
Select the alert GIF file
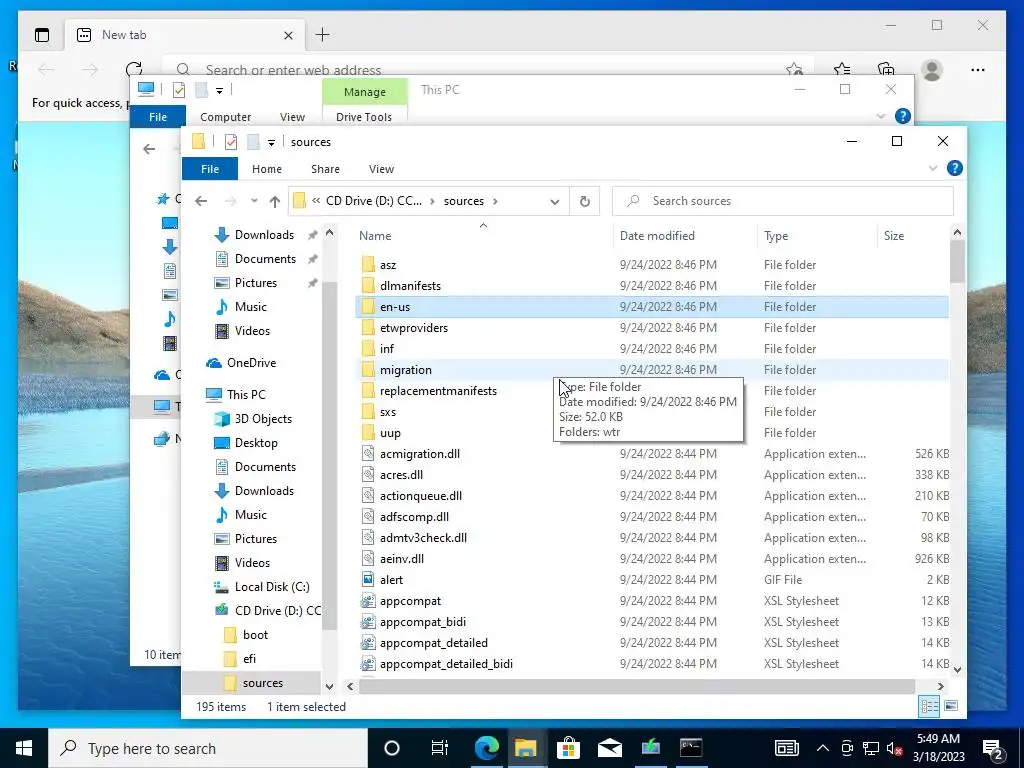pyautogui.click(x=391, y=579)
